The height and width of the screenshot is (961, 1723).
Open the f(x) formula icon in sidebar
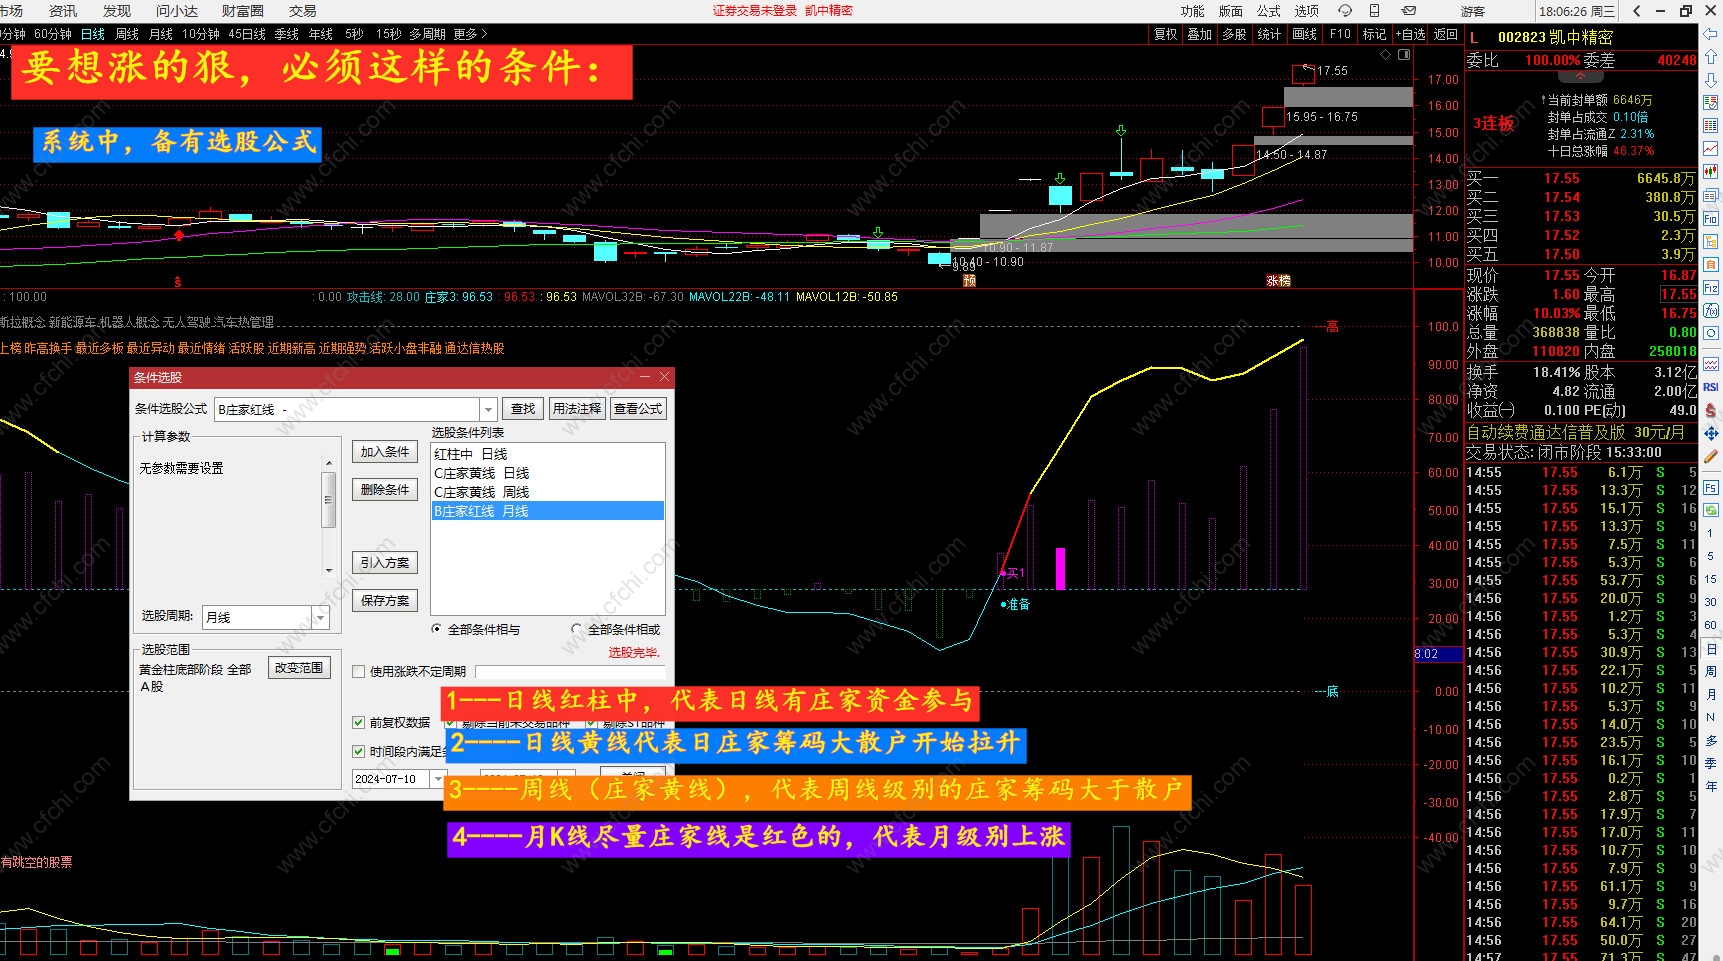coord(1711,311)
